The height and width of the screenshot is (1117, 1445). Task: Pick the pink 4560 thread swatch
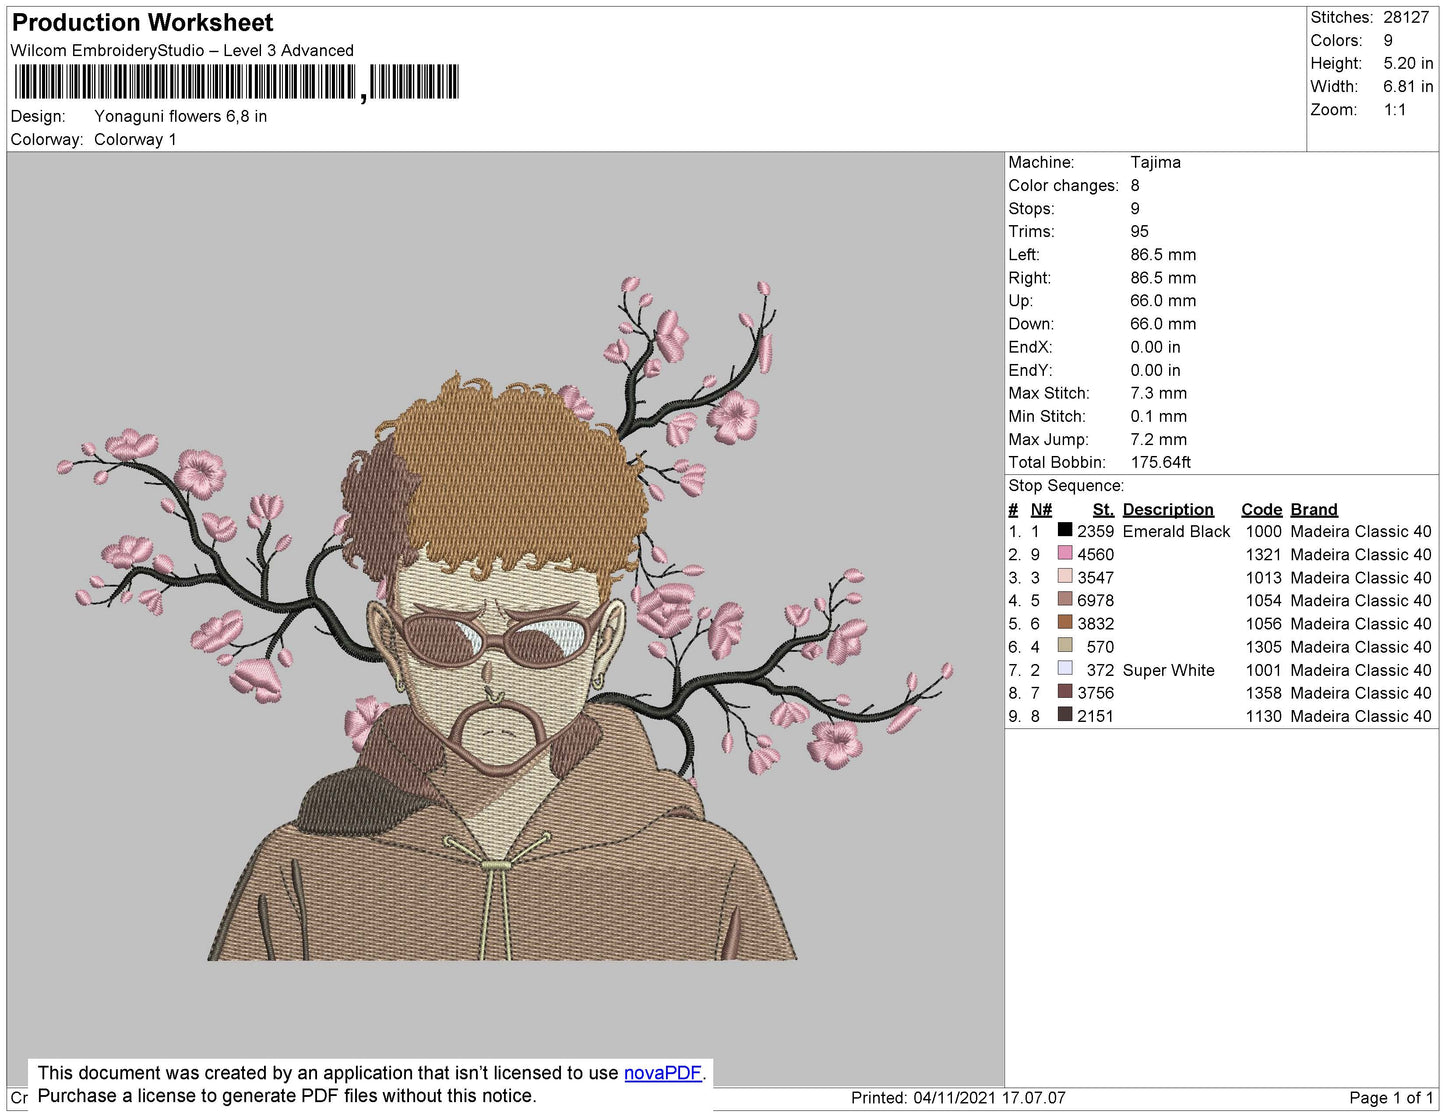point(1065,553)
